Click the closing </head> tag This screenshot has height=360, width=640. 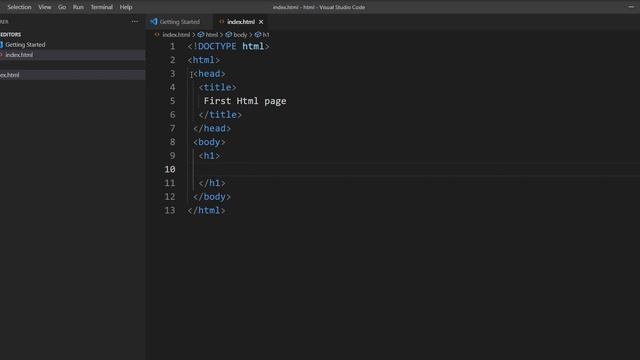tap(212, 129)
